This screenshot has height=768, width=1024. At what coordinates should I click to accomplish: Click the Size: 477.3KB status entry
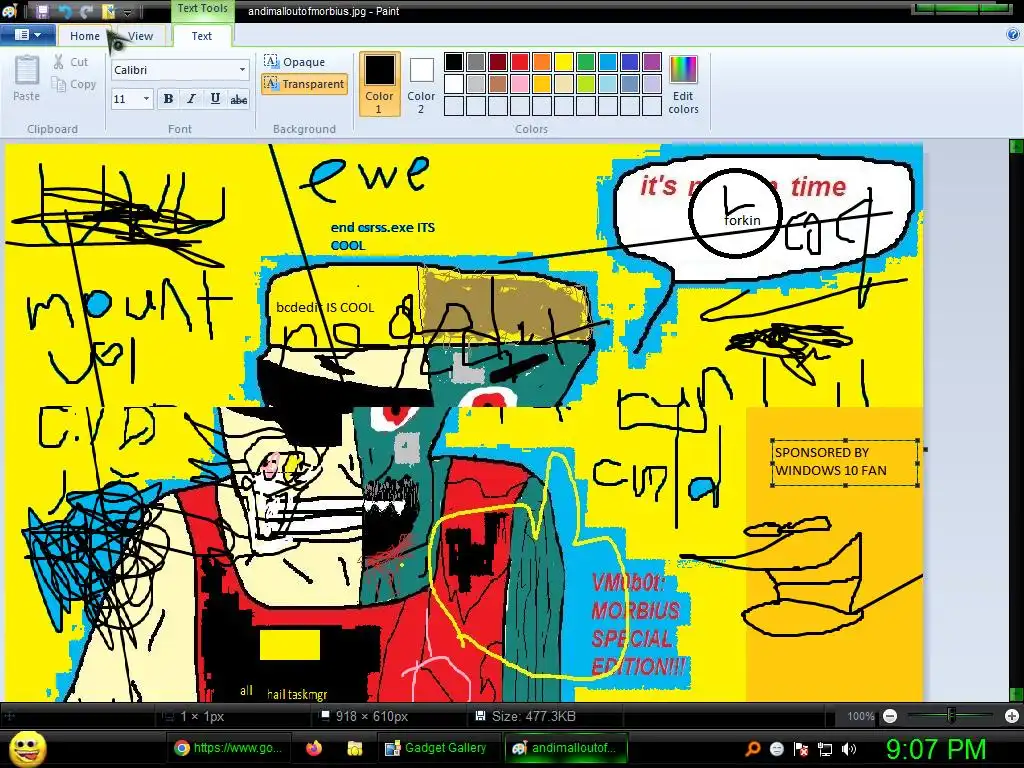pos(526,716)
